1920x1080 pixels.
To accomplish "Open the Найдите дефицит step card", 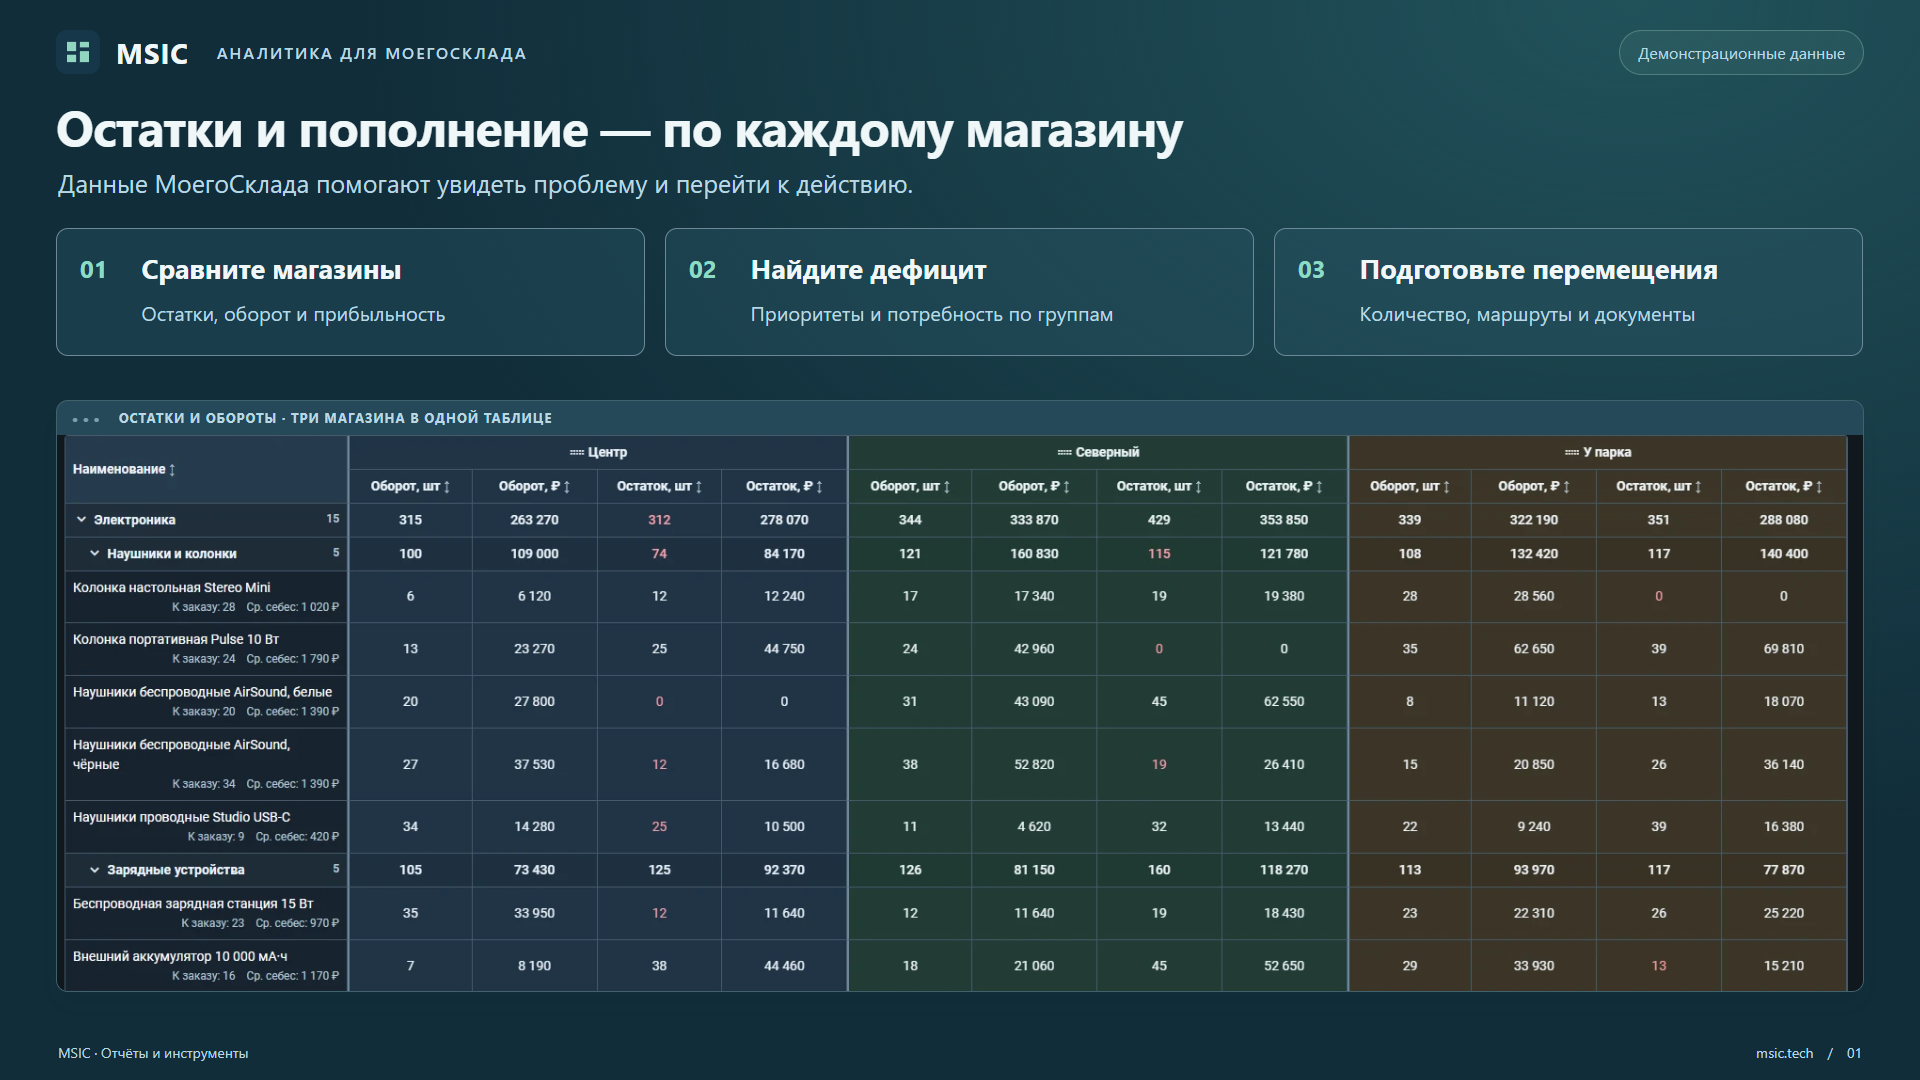I will [x=959, y=292].
